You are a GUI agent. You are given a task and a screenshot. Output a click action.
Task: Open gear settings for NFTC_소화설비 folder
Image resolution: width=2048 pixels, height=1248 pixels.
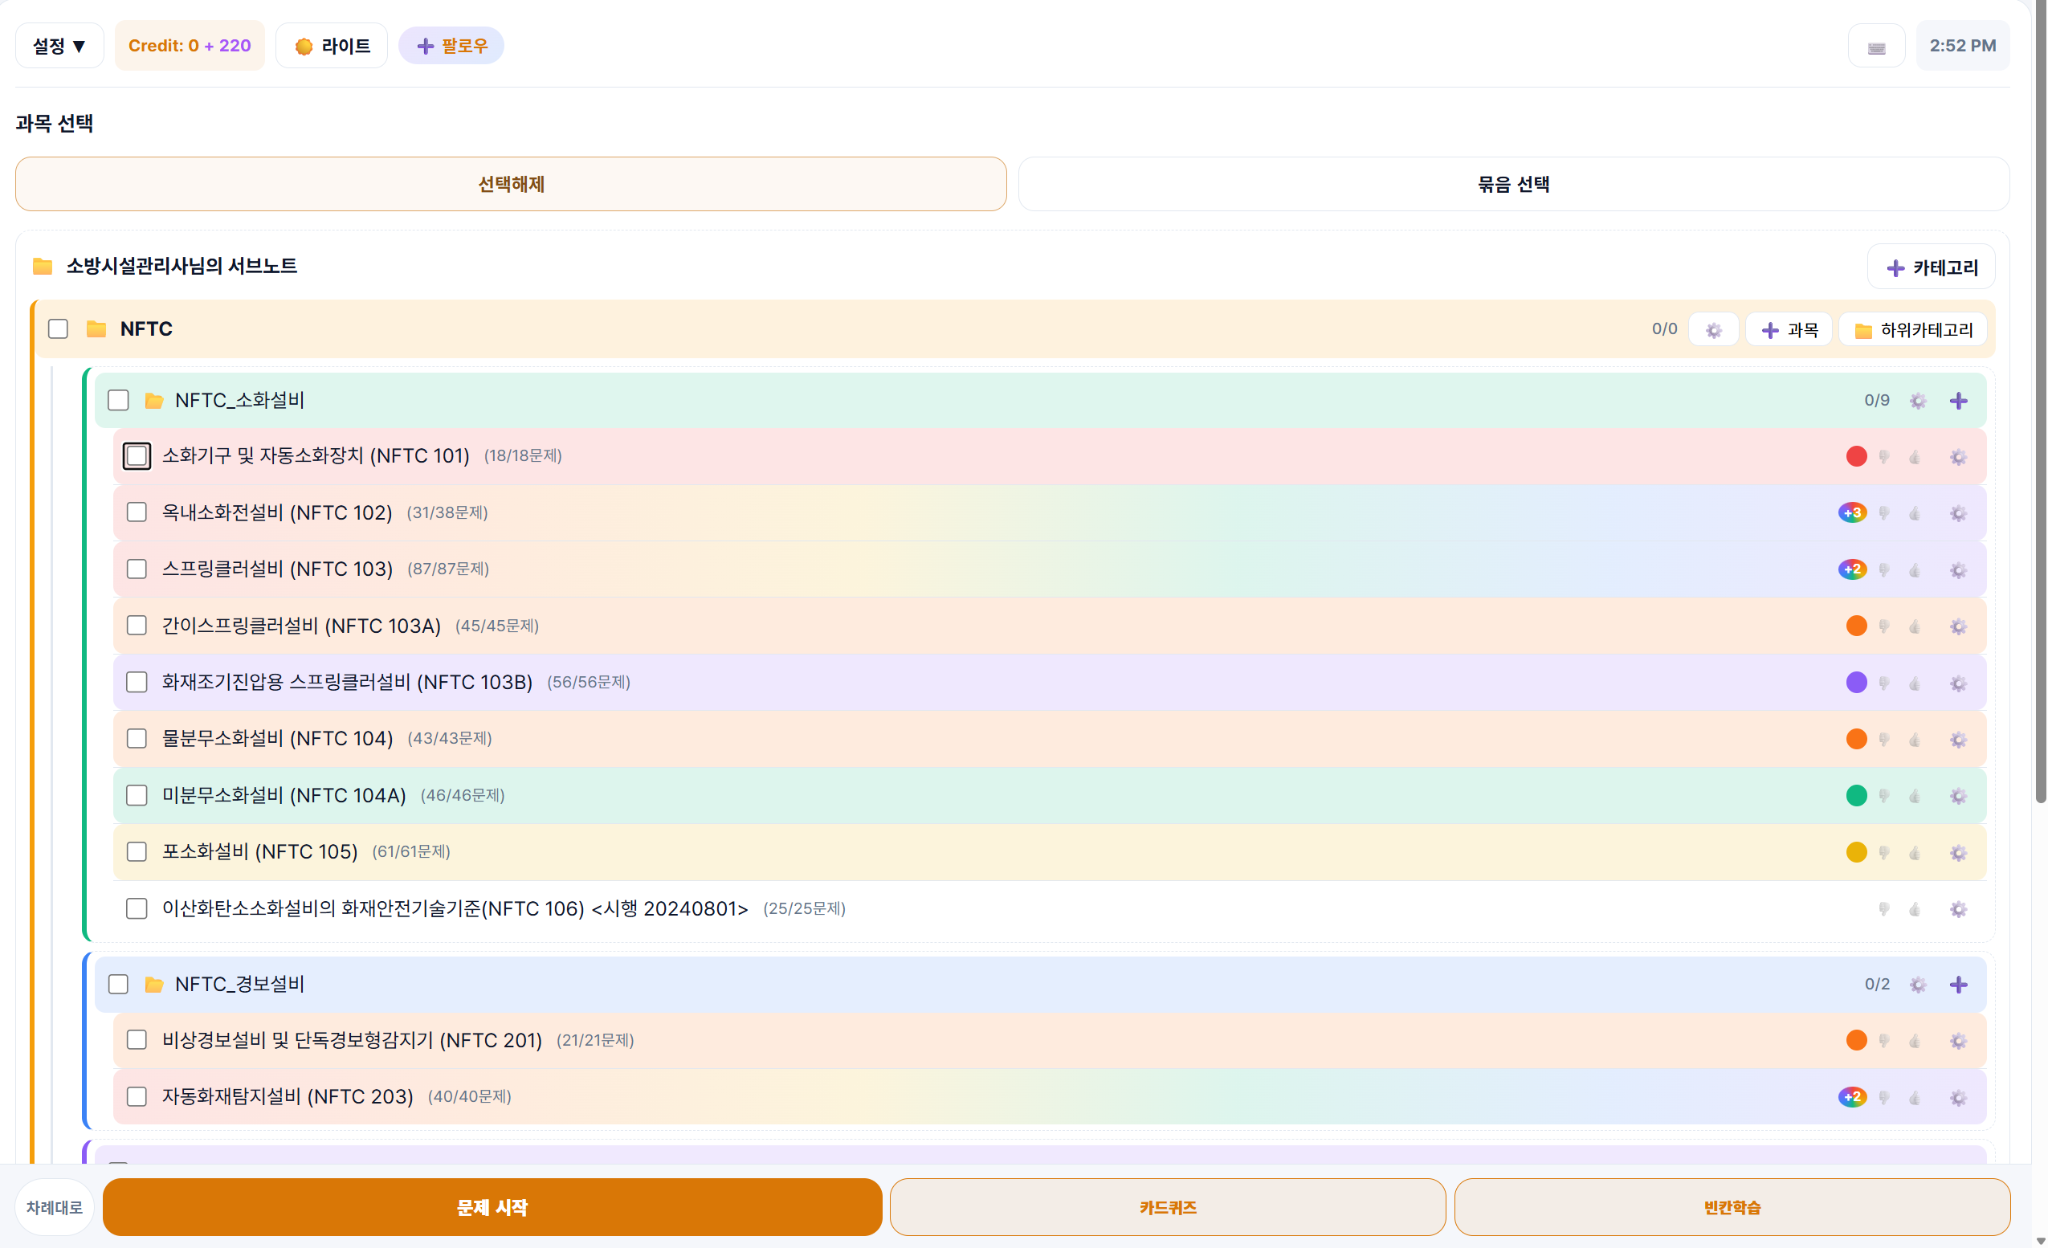(x=1917, y=401)
